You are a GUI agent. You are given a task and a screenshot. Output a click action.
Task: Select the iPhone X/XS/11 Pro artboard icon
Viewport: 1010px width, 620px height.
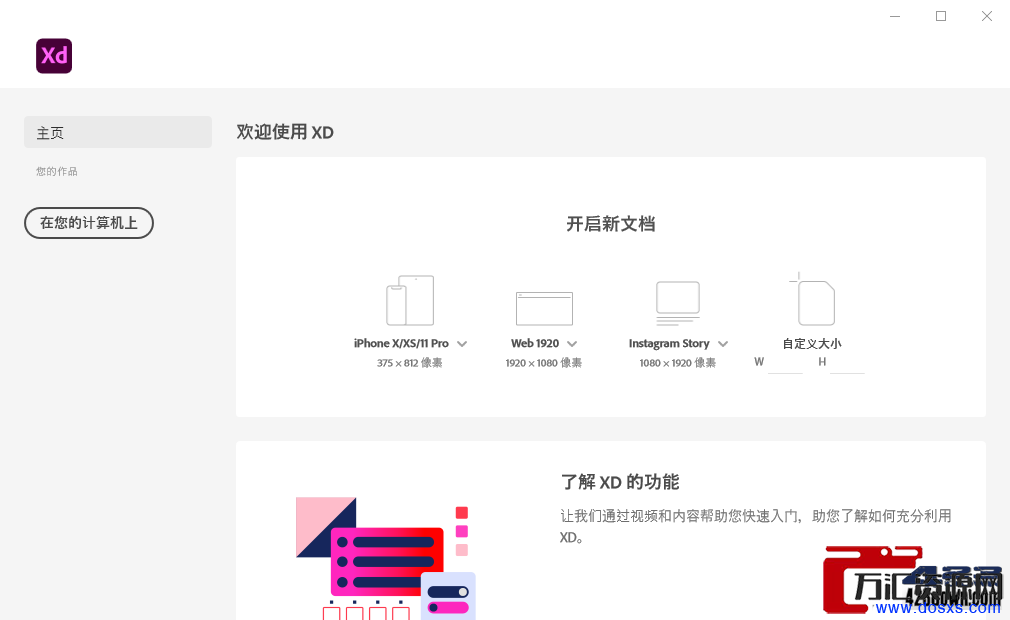(410, 301)
